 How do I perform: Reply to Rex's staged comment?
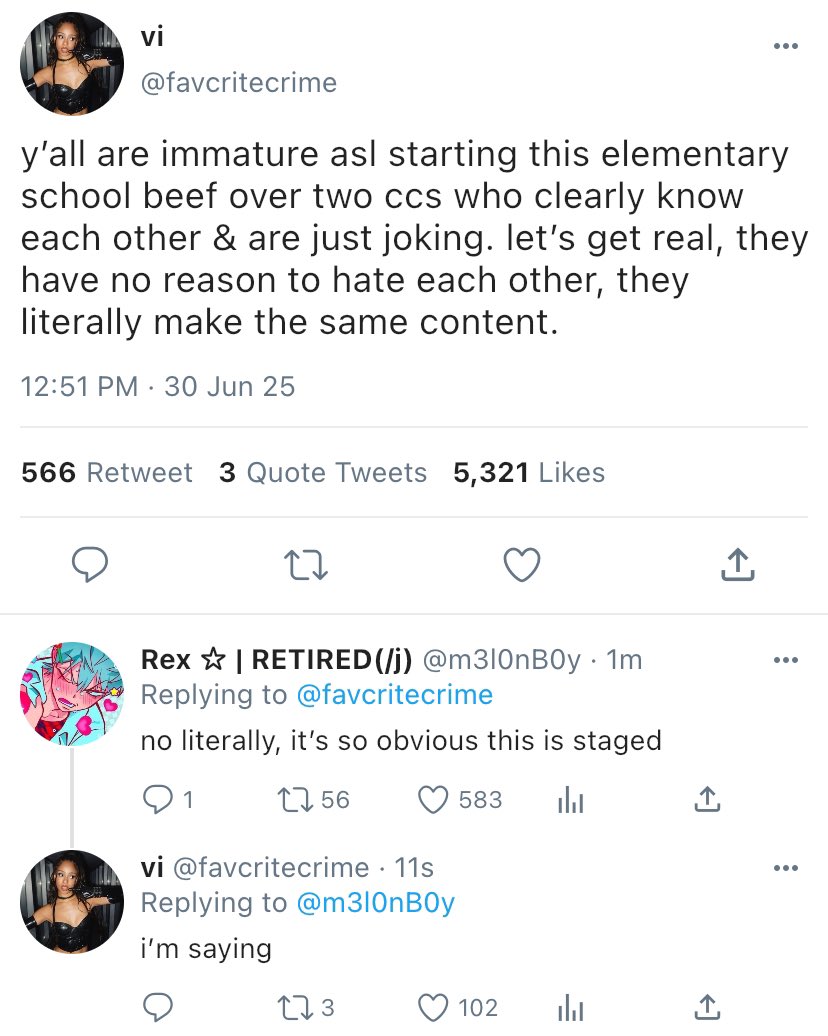click(x=156, y=799)
